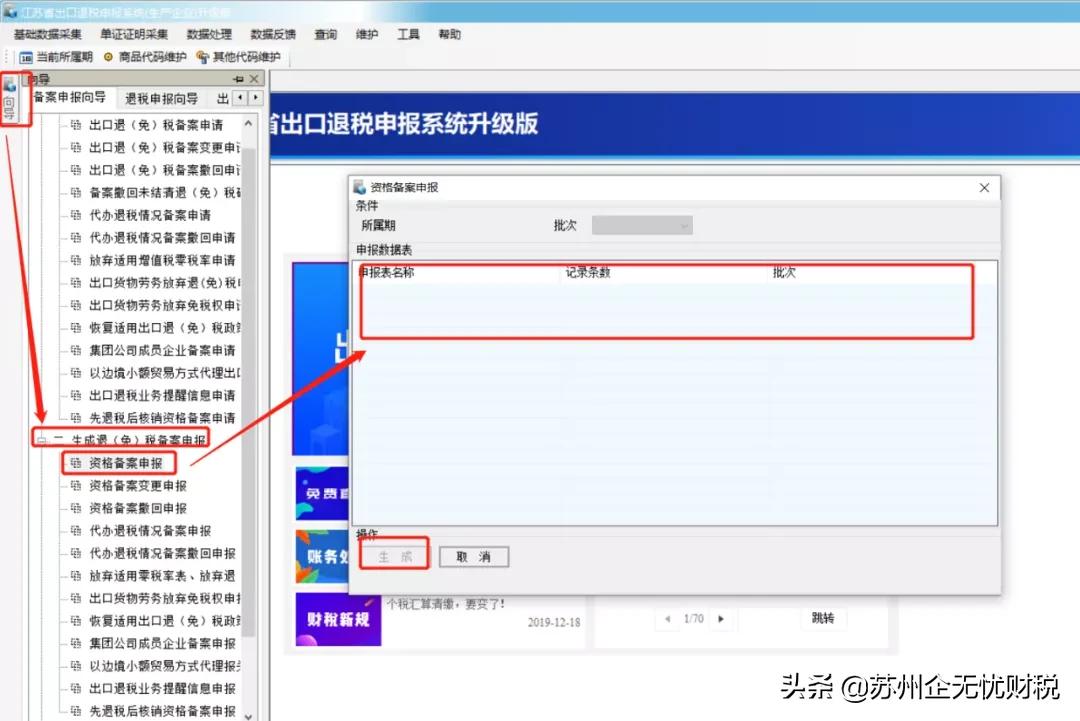
Task: Select the 资格备案申报 tree item
Action: click(125, 462)
